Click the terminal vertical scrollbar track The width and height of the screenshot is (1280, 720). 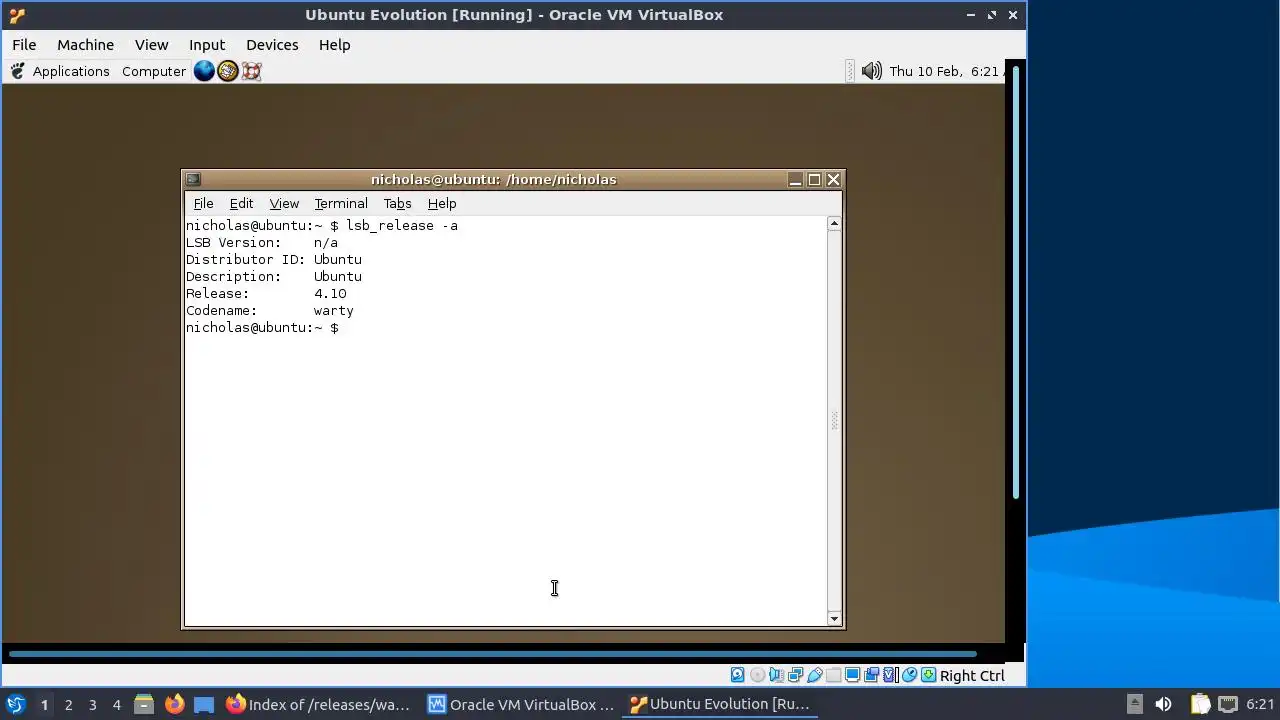point(834,421)
